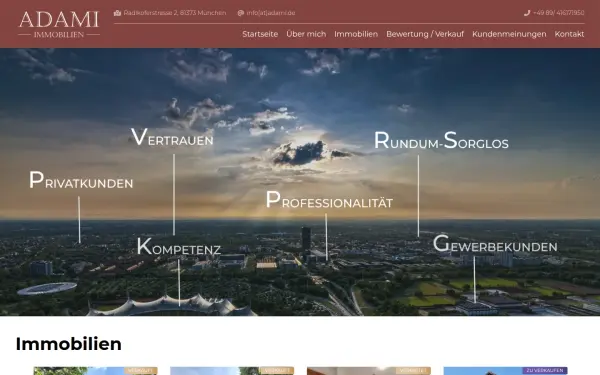
Task: Open the Kundenmeinungen page
Action: pyautogui.click(x=509, y=34)
